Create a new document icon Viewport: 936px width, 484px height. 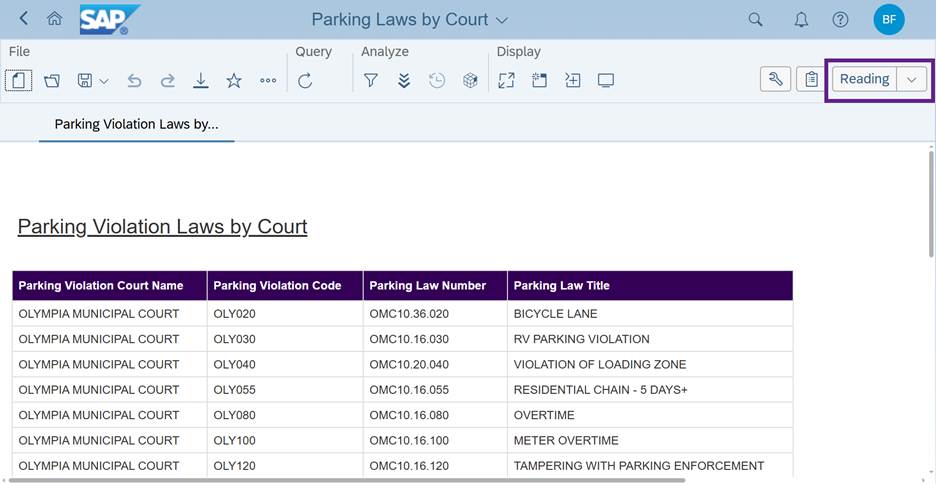point(19,80)
